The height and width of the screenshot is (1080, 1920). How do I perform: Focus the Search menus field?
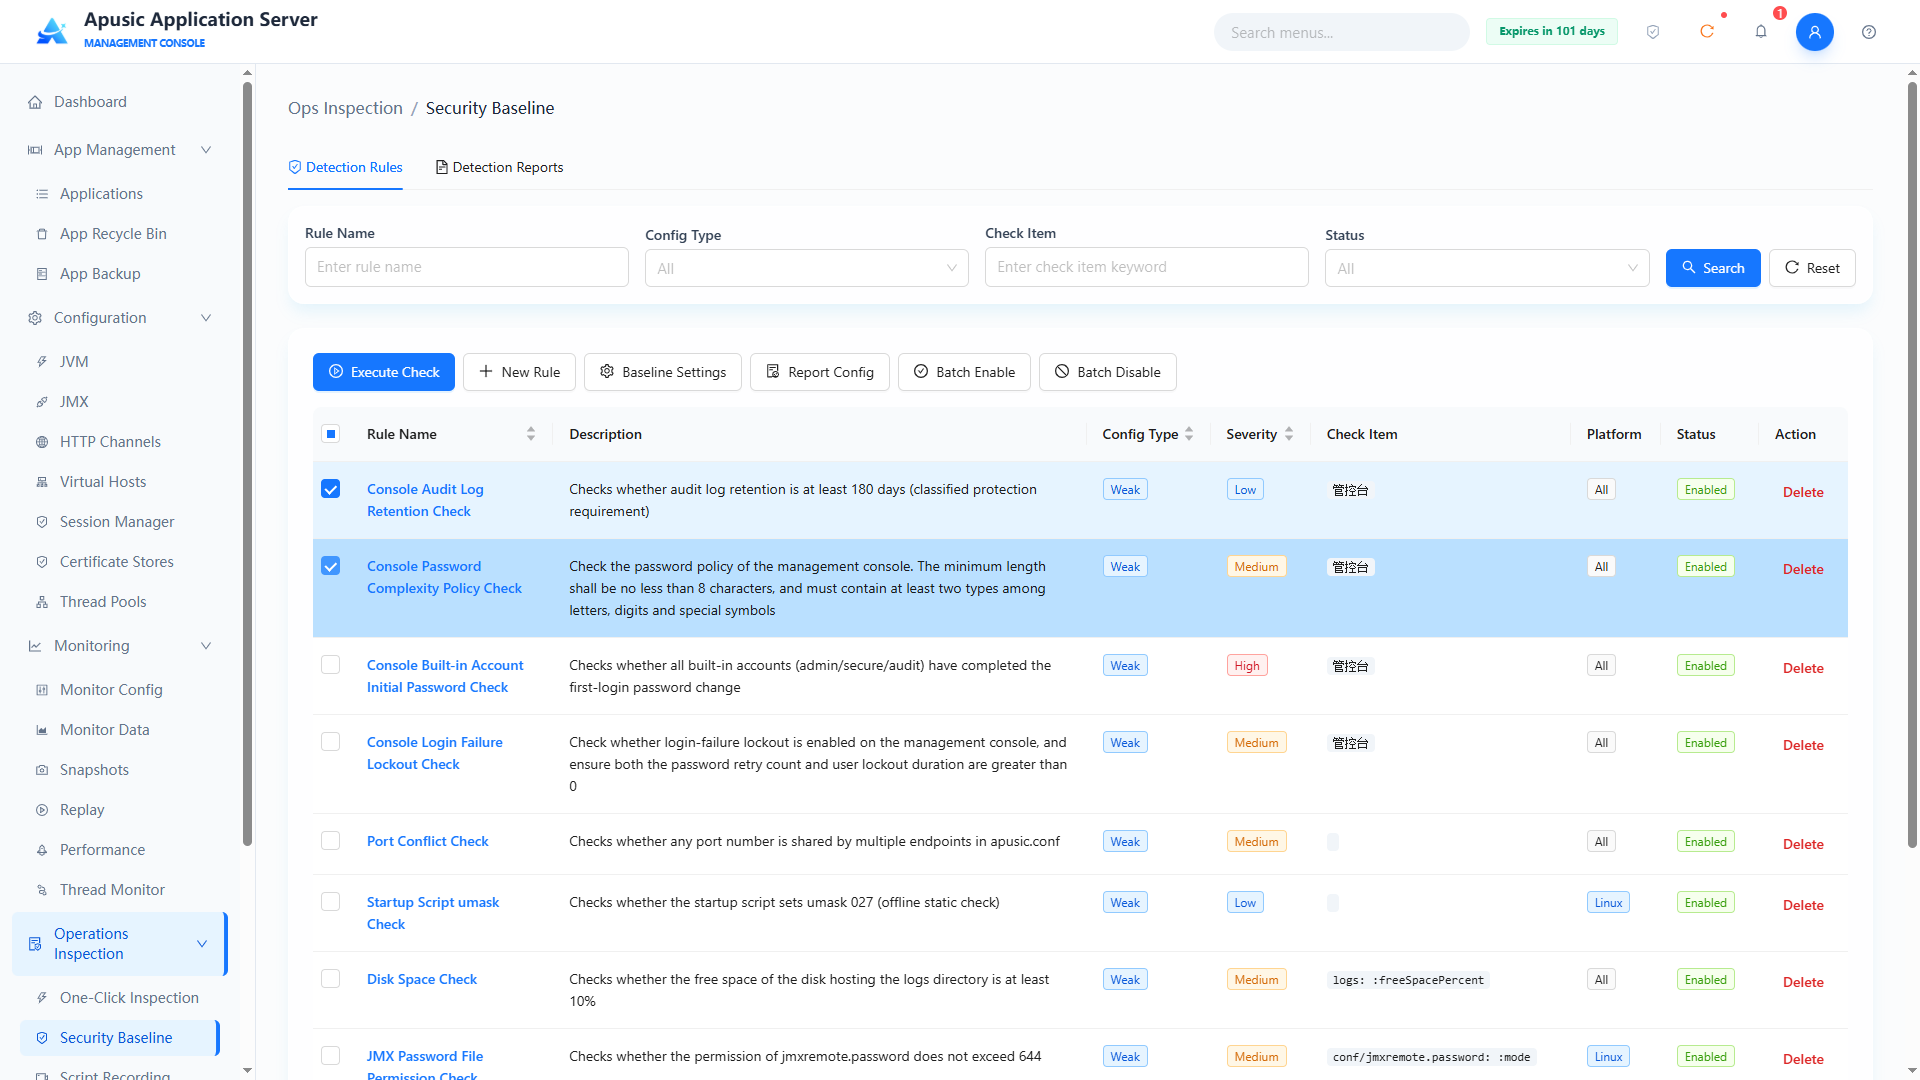1341,32
